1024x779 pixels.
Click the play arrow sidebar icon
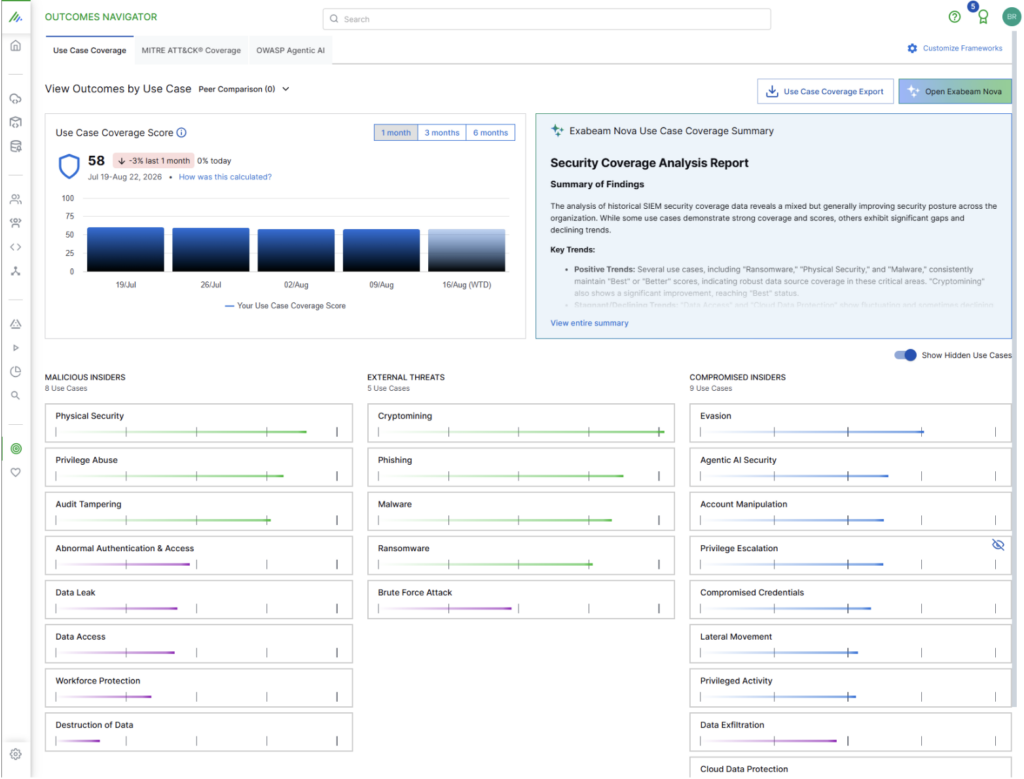[x=16, y=348]
